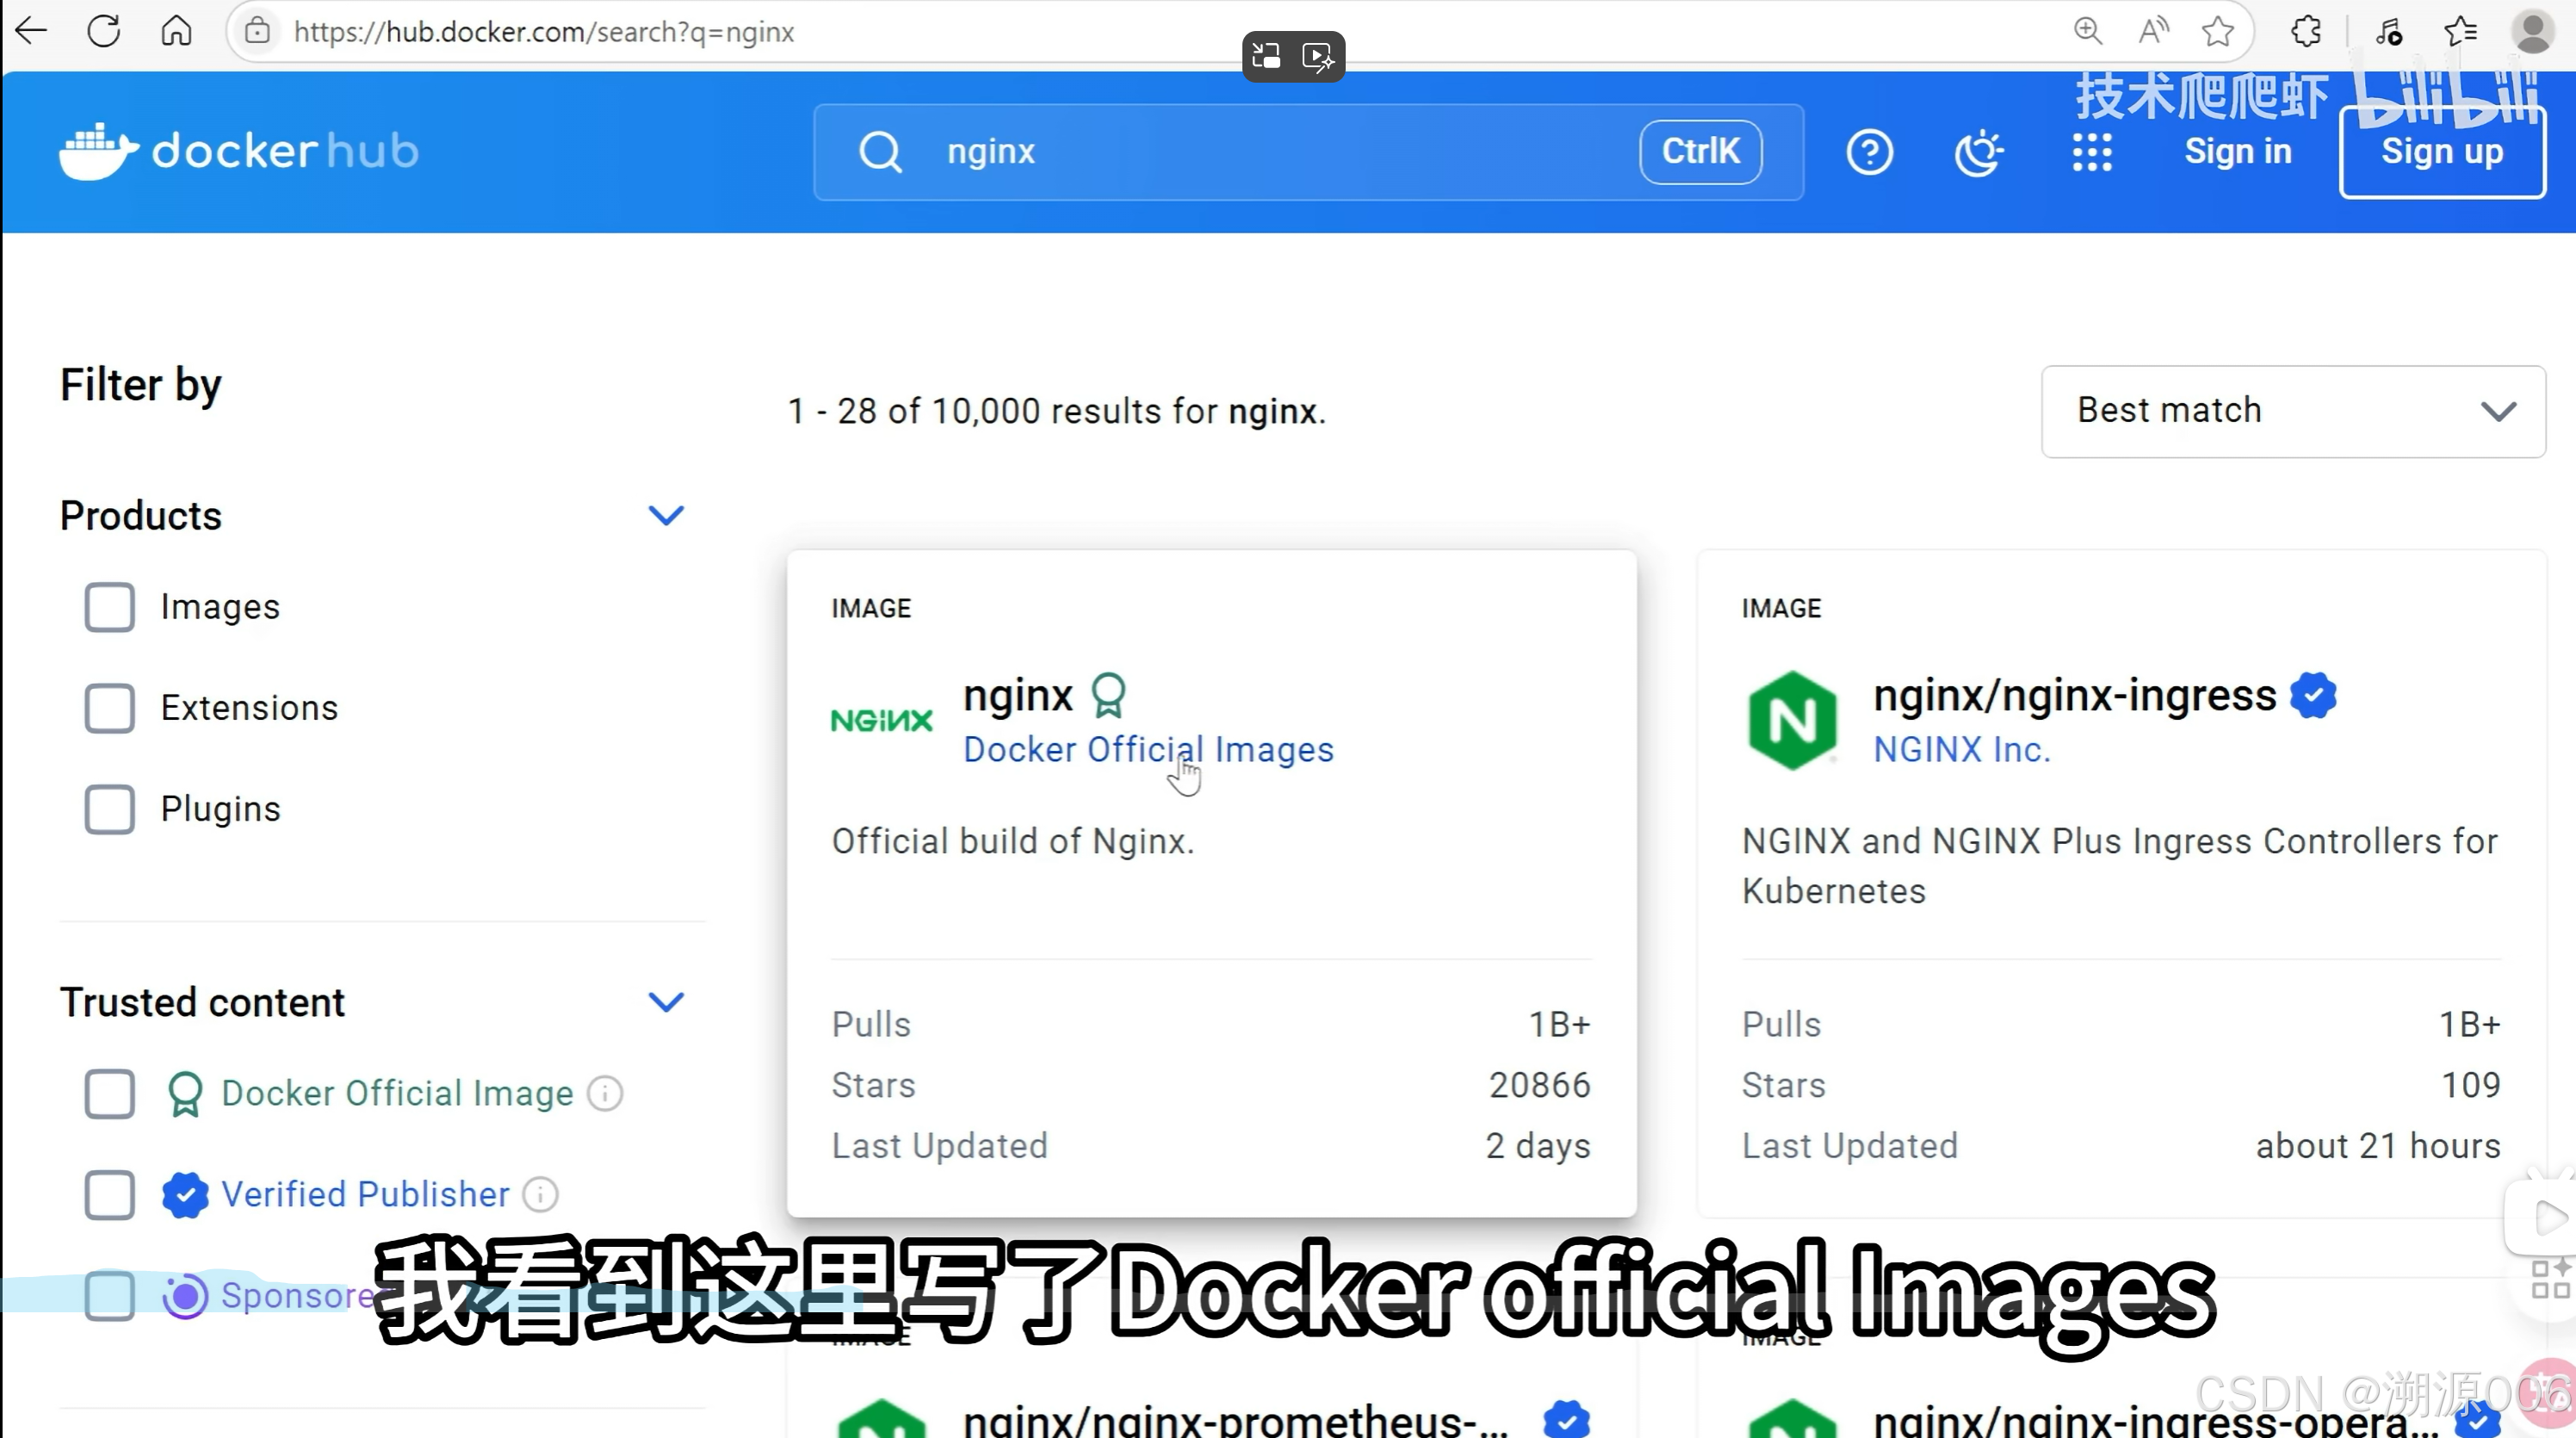Screen dimensions: 2576x1438
Task: View site info lock icon in address bar
Action: [257, 31]
